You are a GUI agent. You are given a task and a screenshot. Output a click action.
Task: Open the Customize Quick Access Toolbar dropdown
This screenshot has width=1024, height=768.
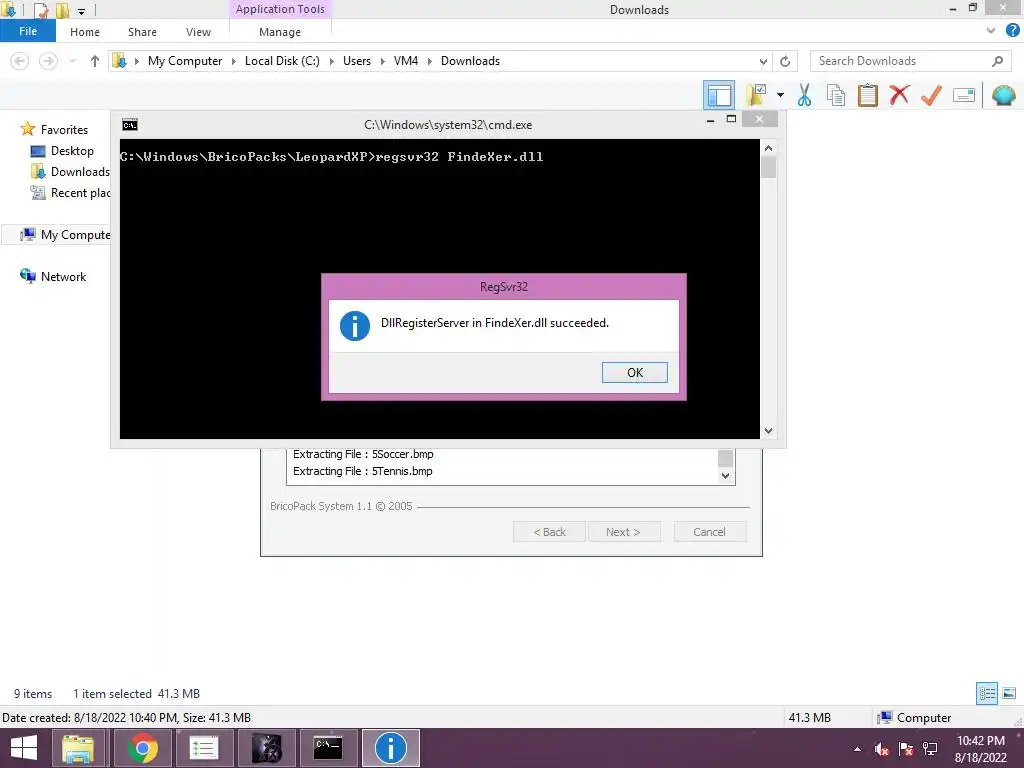coord(82,11)
